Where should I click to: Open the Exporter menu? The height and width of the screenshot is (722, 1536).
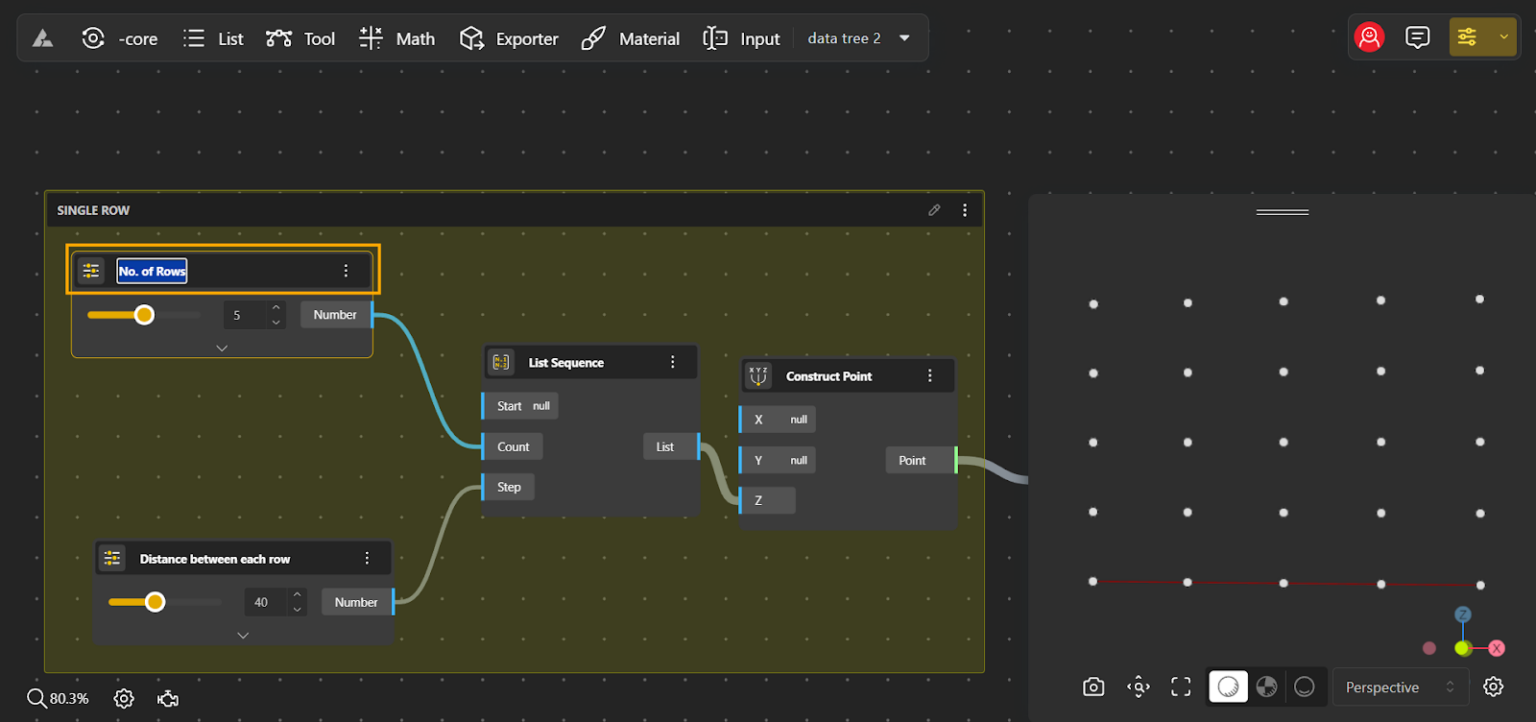click(x=508, y=39)
